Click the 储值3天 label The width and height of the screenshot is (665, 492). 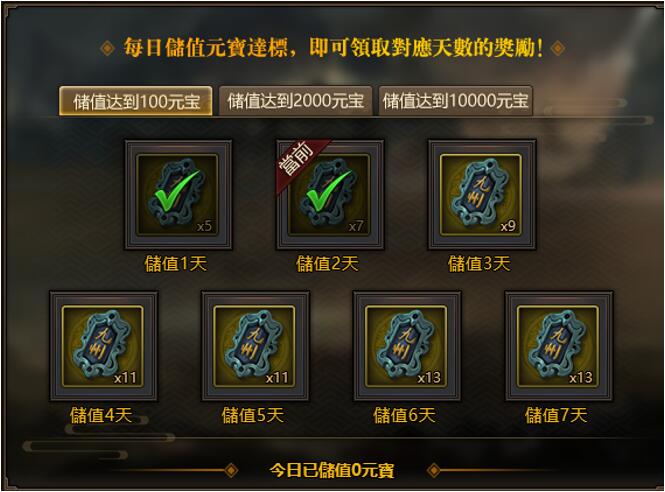(x=479, y=264)
